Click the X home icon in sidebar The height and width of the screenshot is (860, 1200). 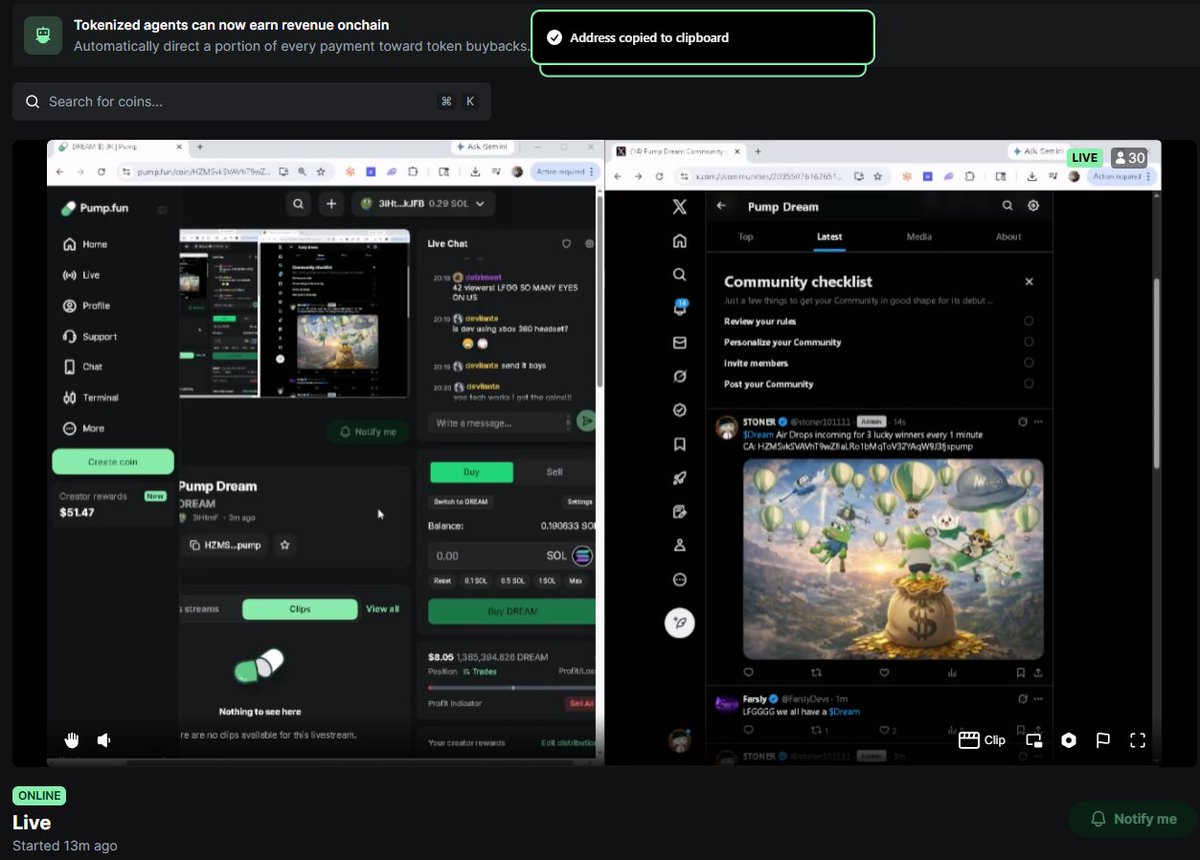click(680, 241)
